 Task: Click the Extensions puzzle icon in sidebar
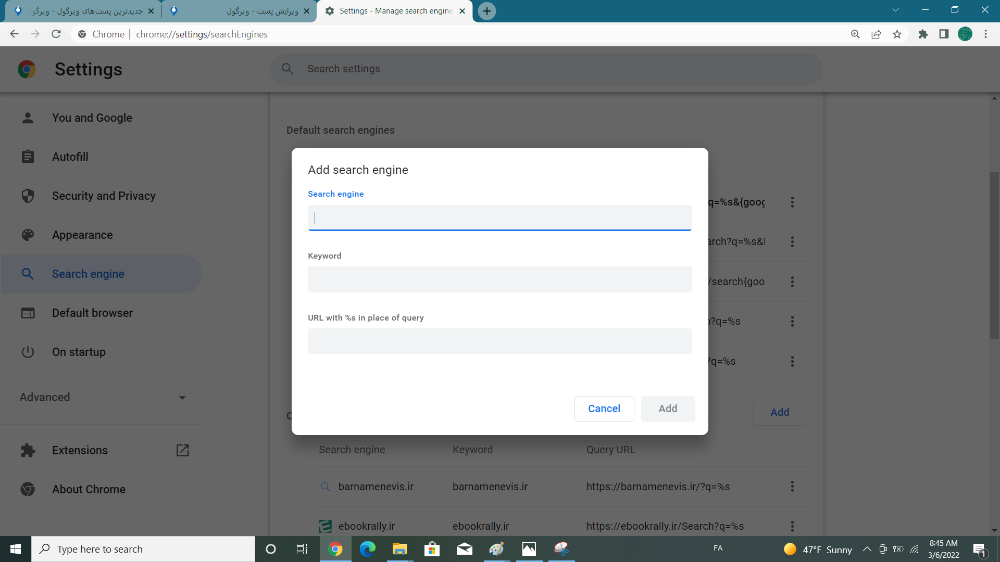pos(27,450)
